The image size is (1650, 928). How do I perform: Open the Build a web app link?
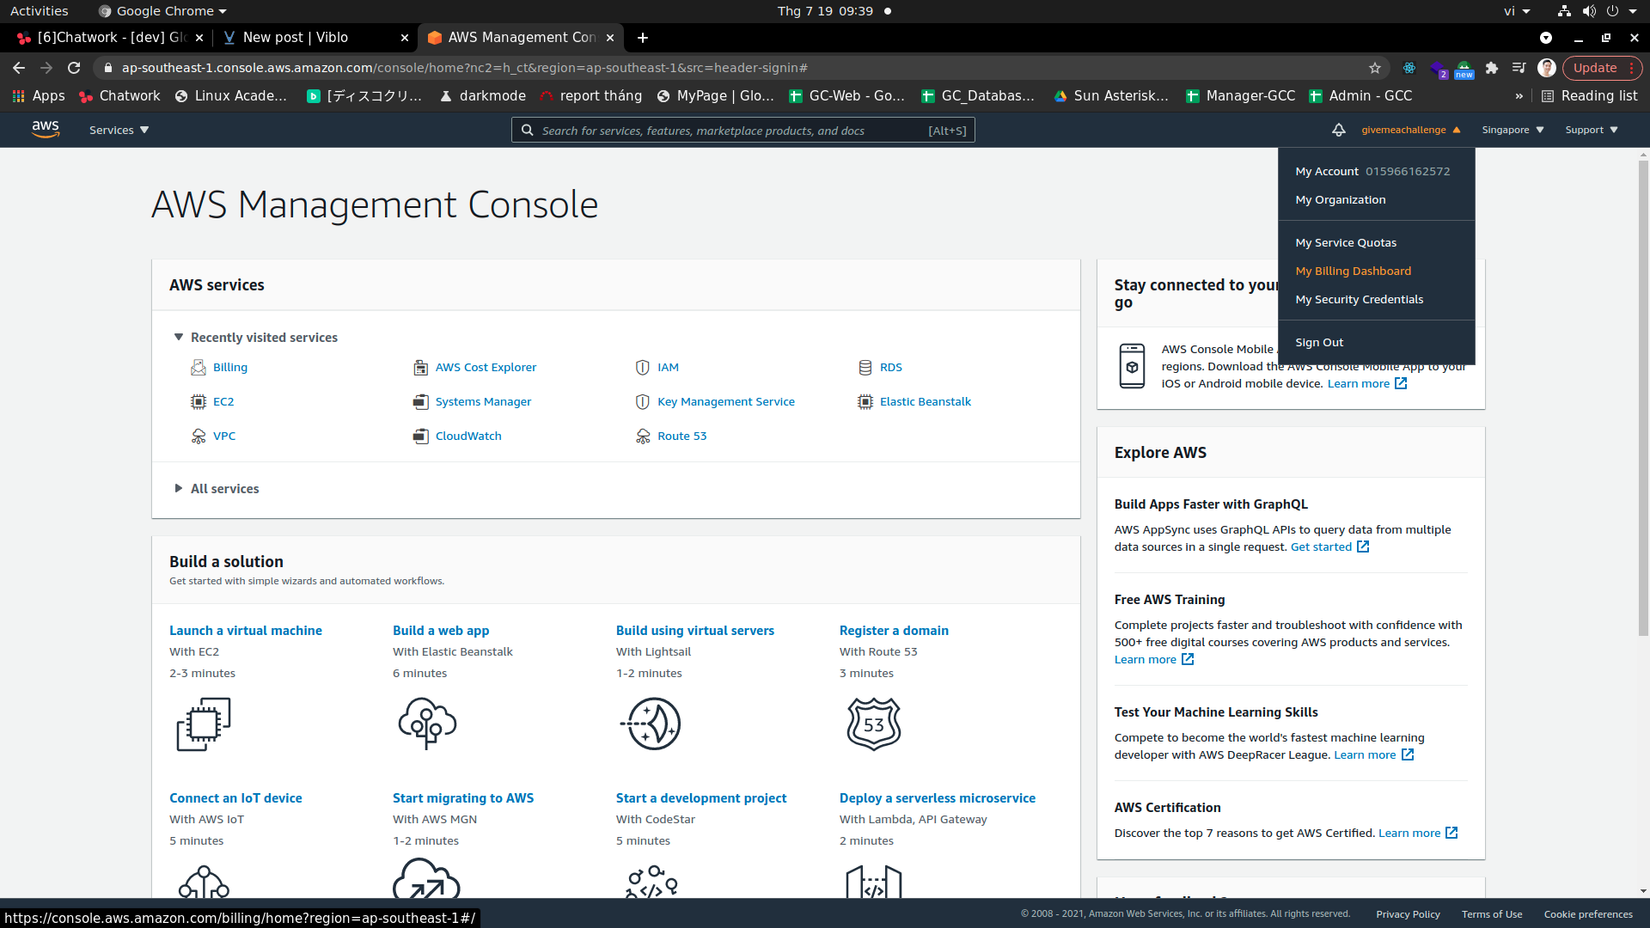click(441, 631)
